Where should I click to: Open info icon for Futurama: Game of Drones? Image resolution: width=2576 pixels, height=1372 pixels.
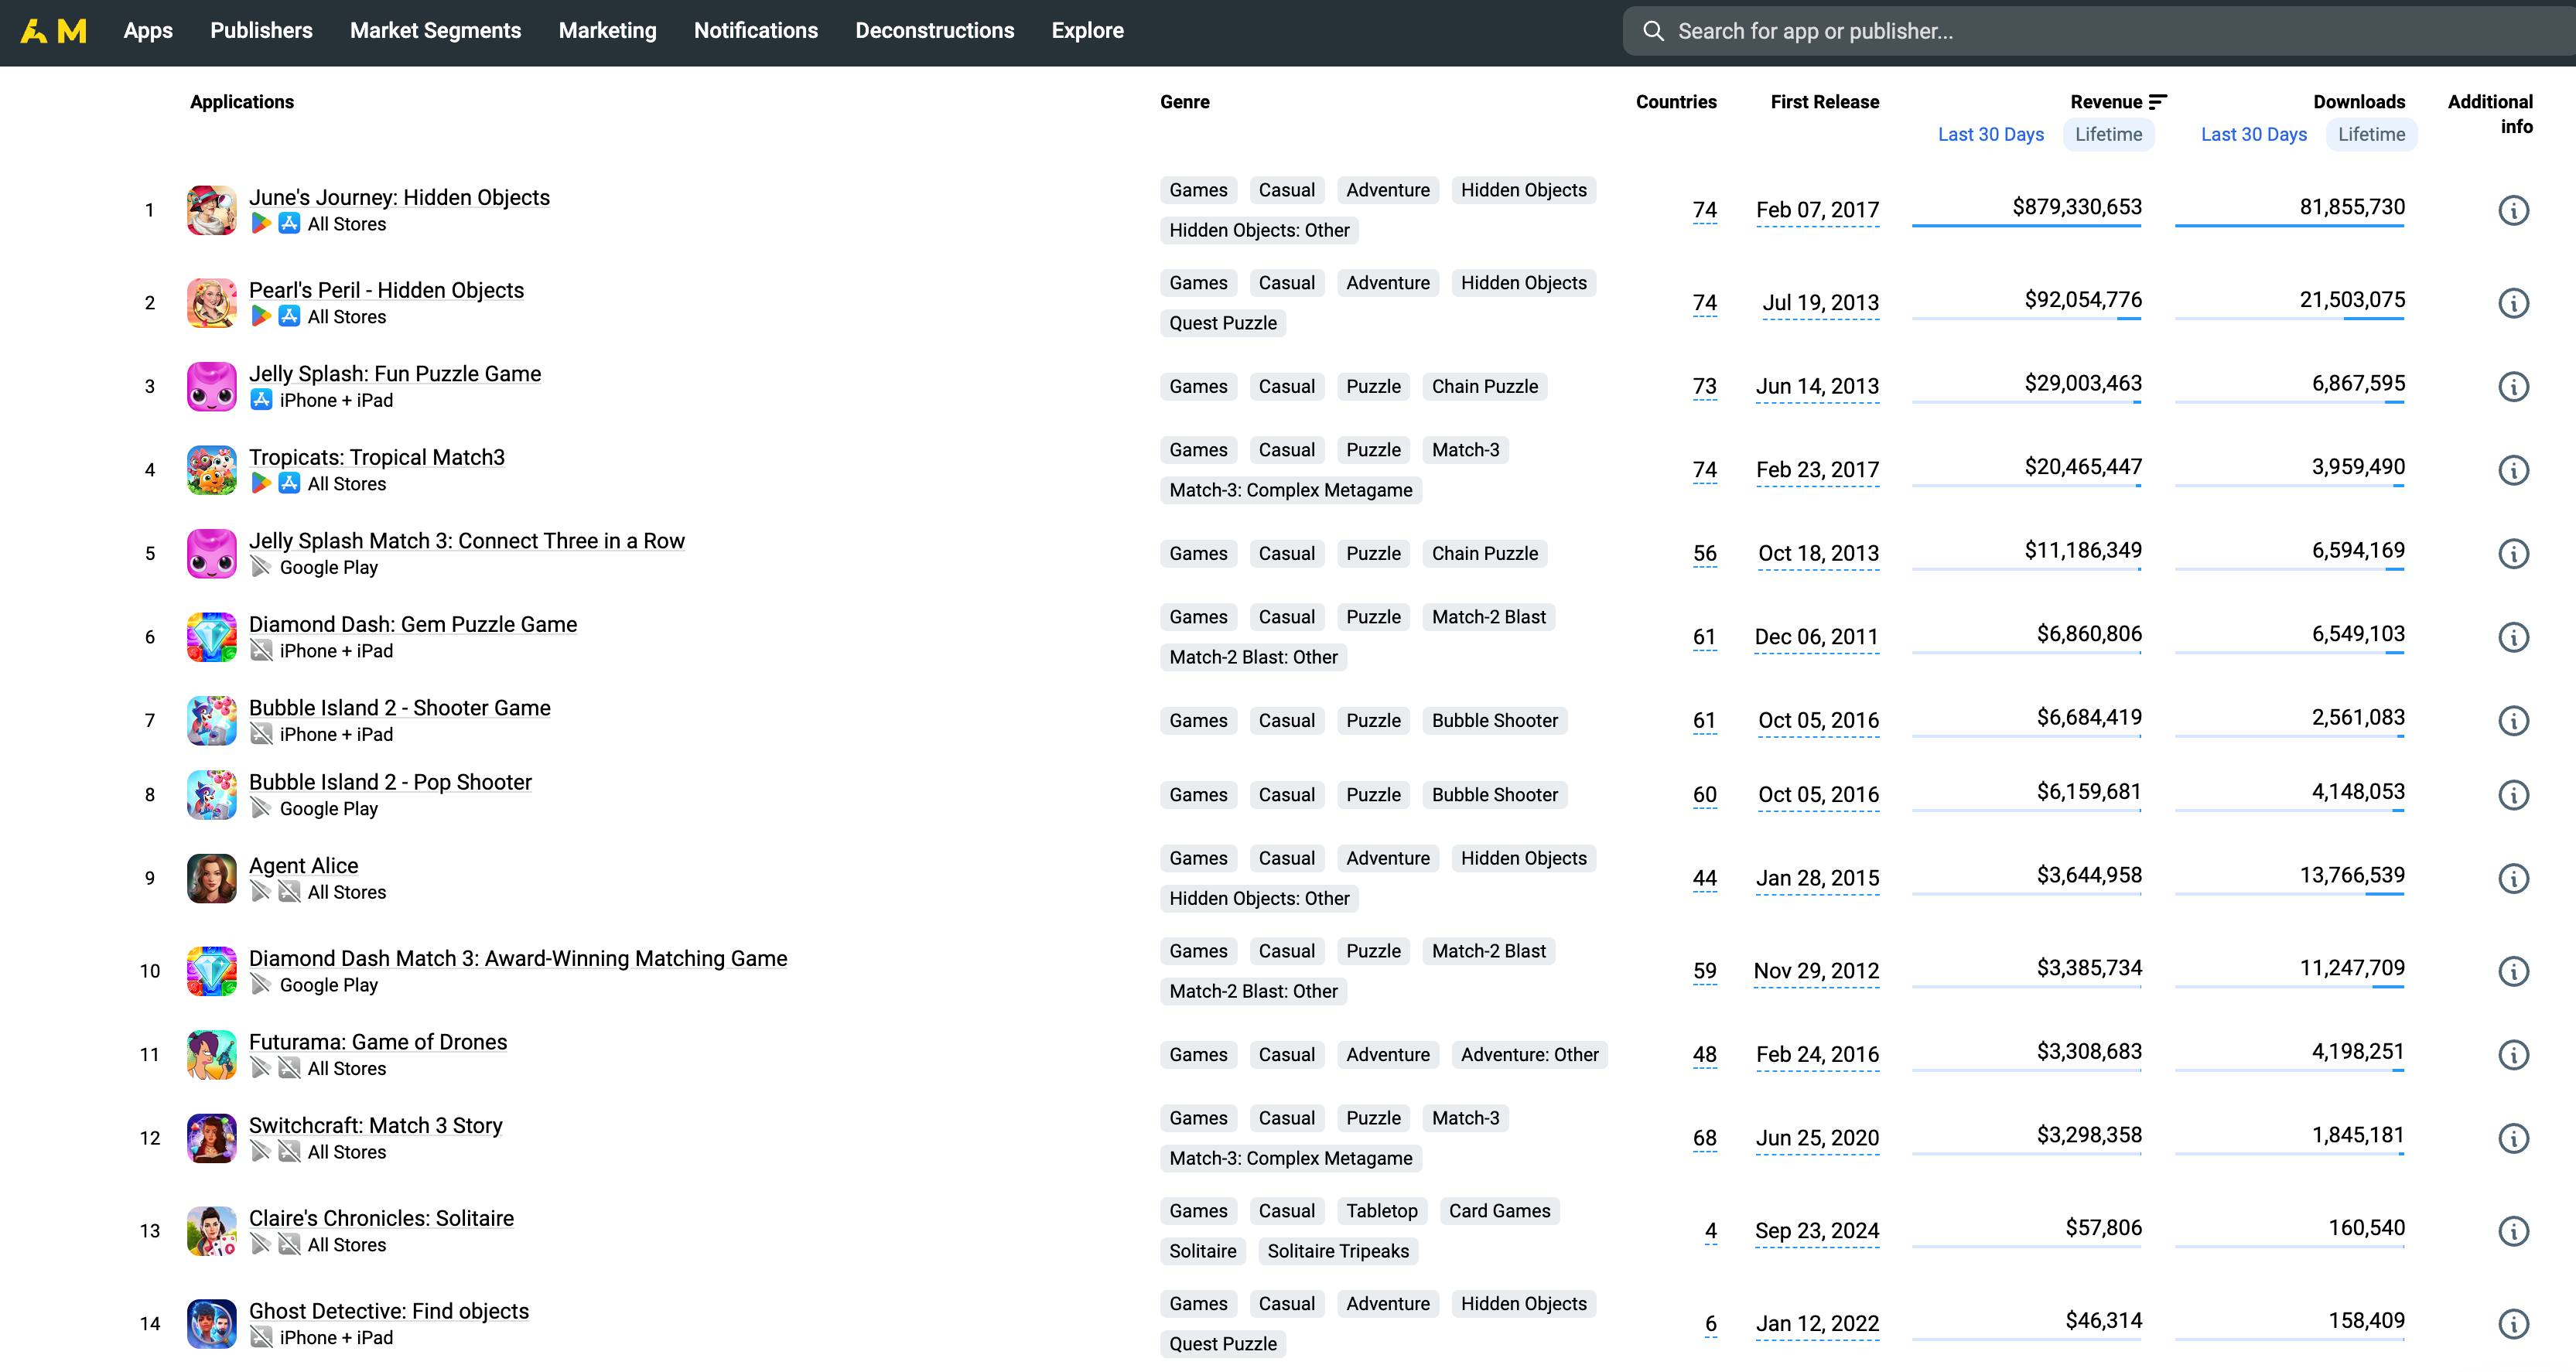click(2513, 1055)
